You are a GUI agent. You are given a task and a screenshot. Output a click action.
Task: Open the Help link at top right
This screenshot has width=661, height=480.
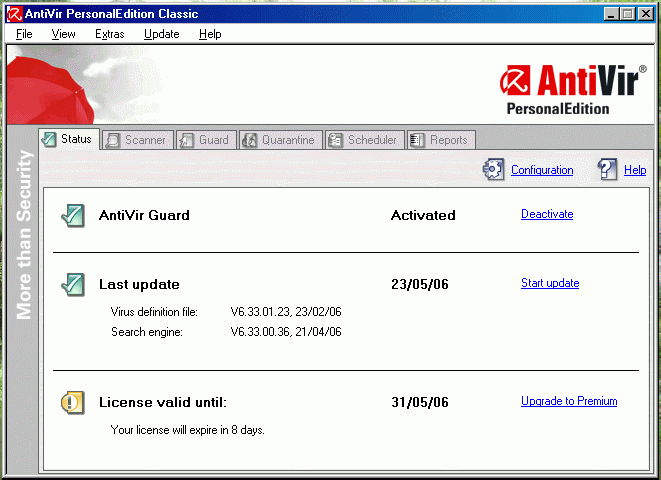(x=635, y=170)
